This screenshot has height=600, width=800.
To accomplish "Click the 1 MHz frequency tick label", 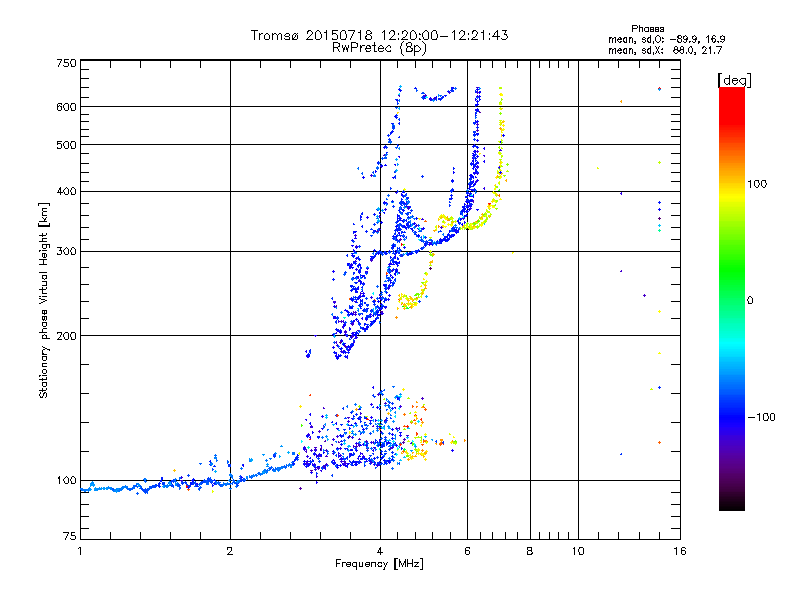I will (80, 551).
